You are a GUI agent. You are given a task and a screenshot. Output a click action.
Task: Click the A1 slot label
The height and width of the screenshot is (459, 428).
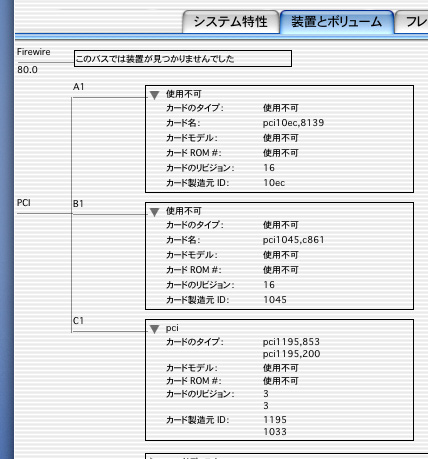79,87
